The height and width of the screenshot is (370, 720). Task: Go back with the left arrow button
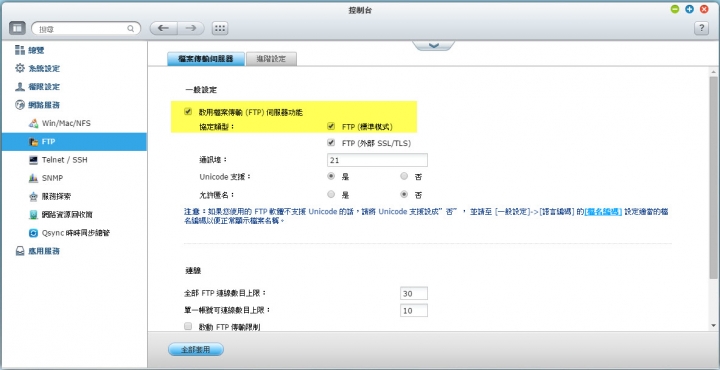(x=163, y=28)
